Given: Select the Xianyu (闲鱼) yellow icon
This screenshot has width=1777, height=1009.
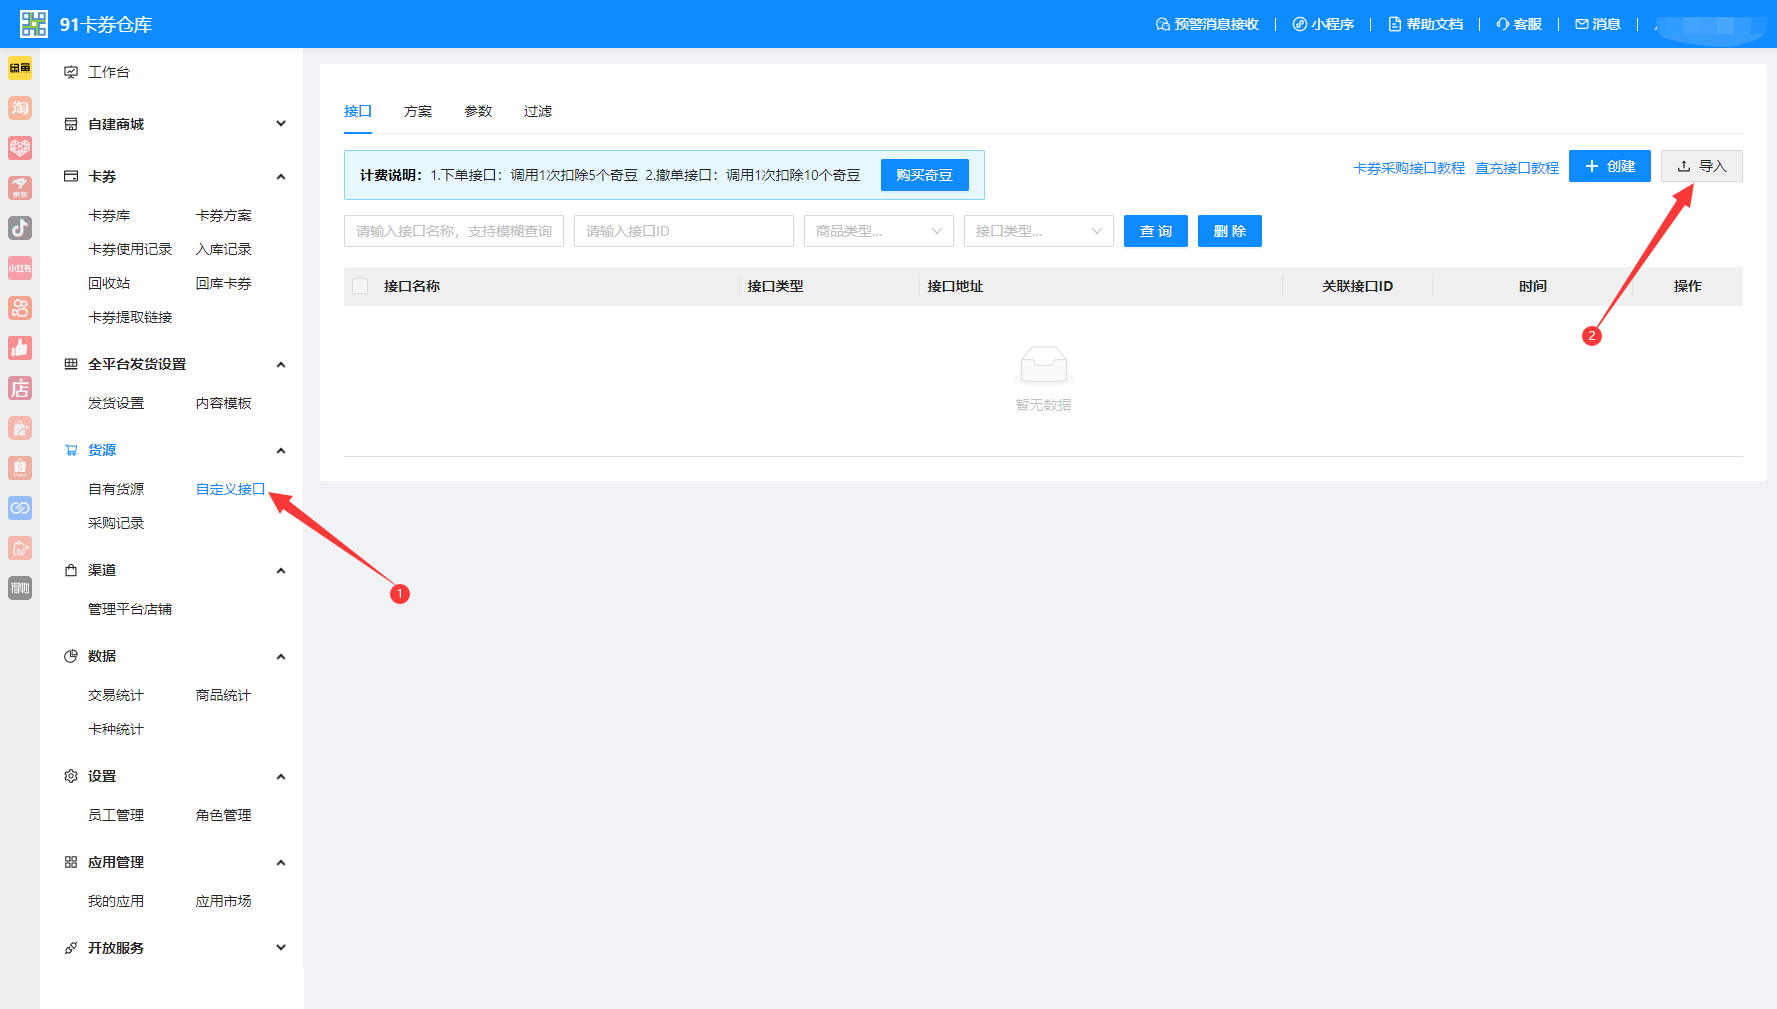Looking at the screenshot, I should click(20, 68).
